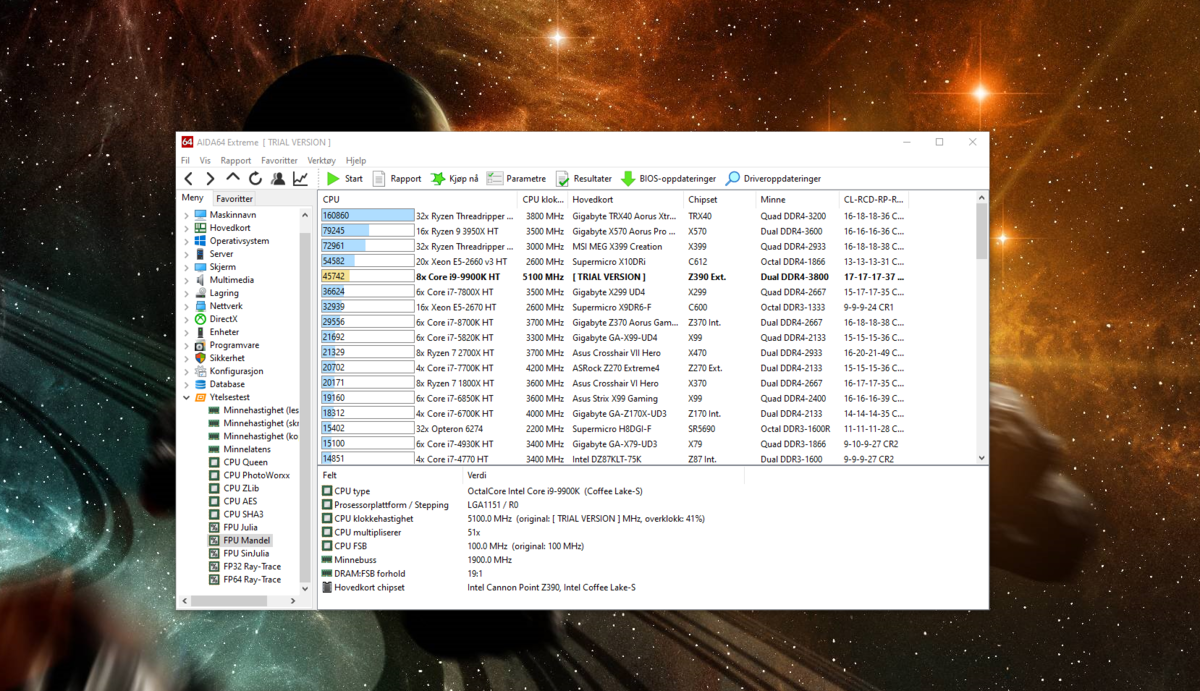The width and height of the screenshot is (1200, 691).
Task: Open the Vis menu
Action: (205, 160)
